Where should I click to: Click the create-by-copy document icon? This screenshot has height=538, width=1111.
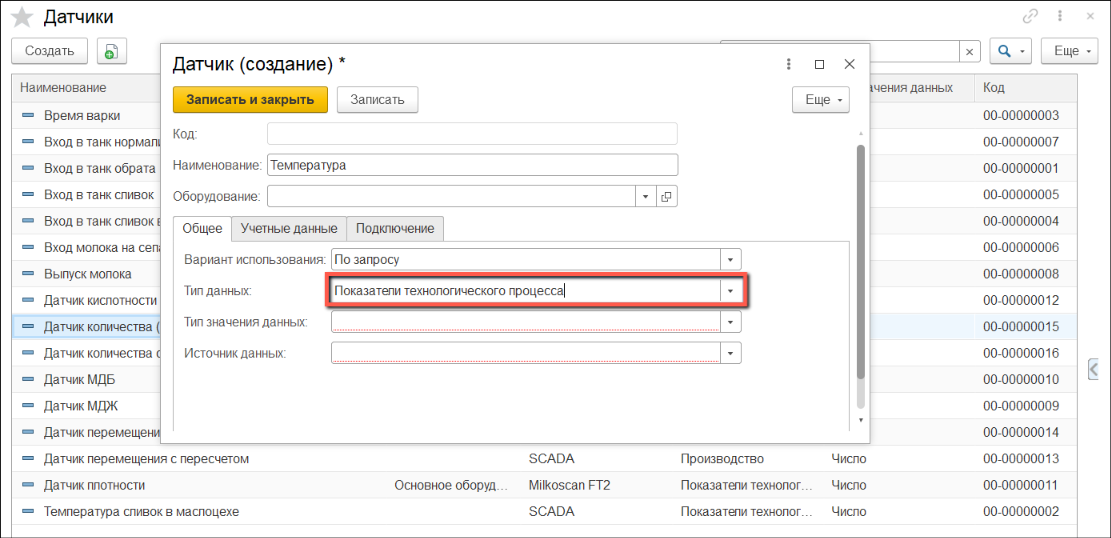(110, 51)
